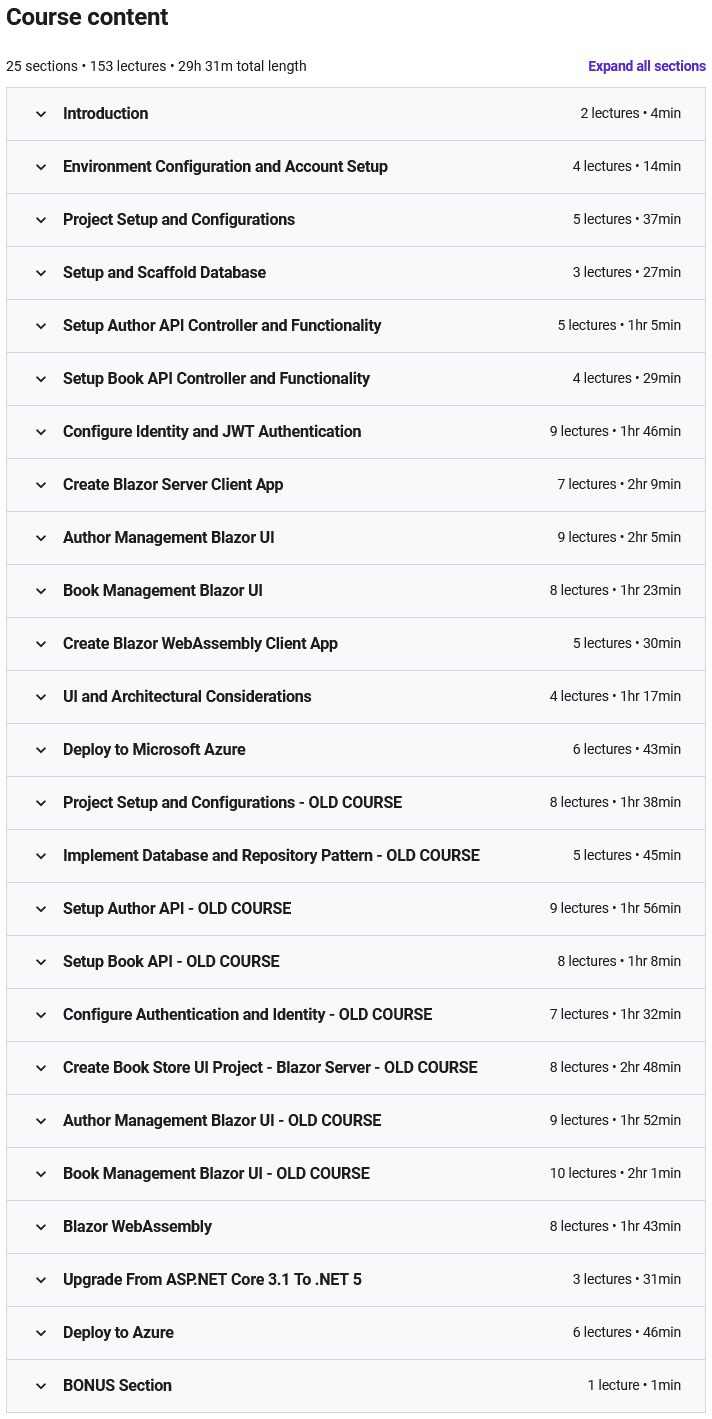The width and height of the screenshot is (712, 1419).
Task: Open the Setup and Scaffold Database section
Action: click(x=164, y=273)
